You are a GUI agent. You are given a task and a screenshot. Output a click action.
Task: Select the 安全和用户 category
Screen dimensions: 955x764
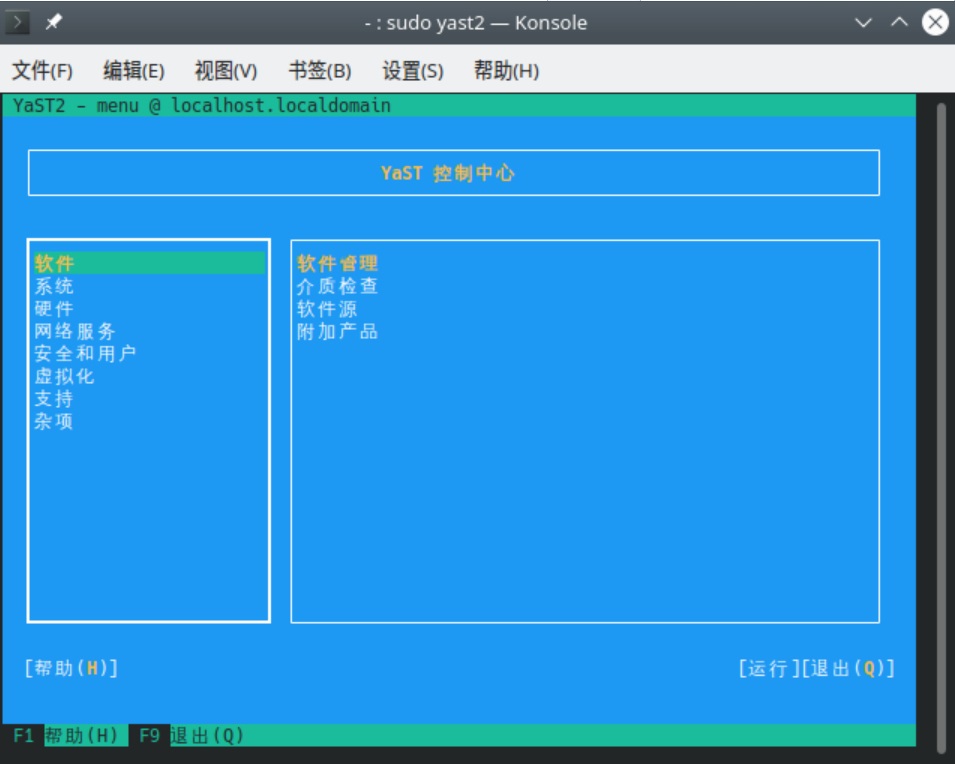pyautogui.click(x=85, y=353)
